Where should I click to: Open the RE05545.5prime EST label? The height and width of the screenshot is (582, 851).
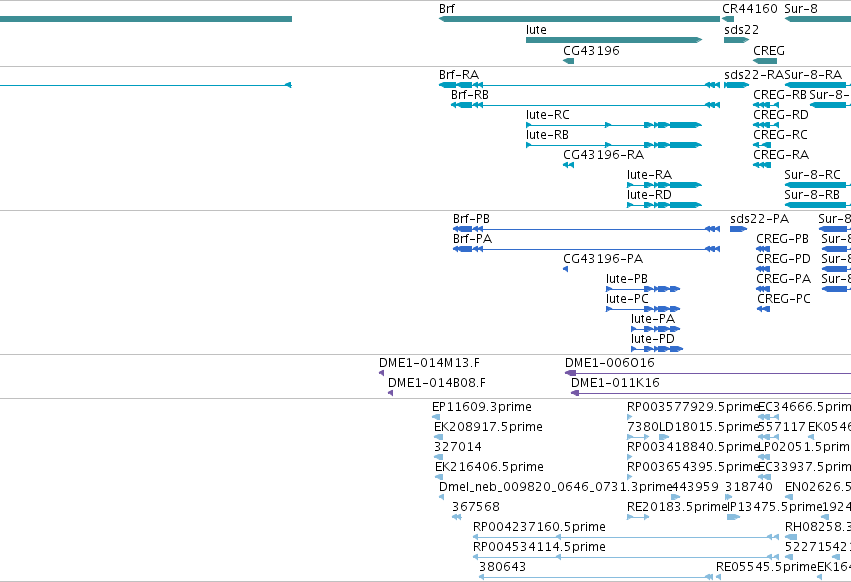coord(766,567)
